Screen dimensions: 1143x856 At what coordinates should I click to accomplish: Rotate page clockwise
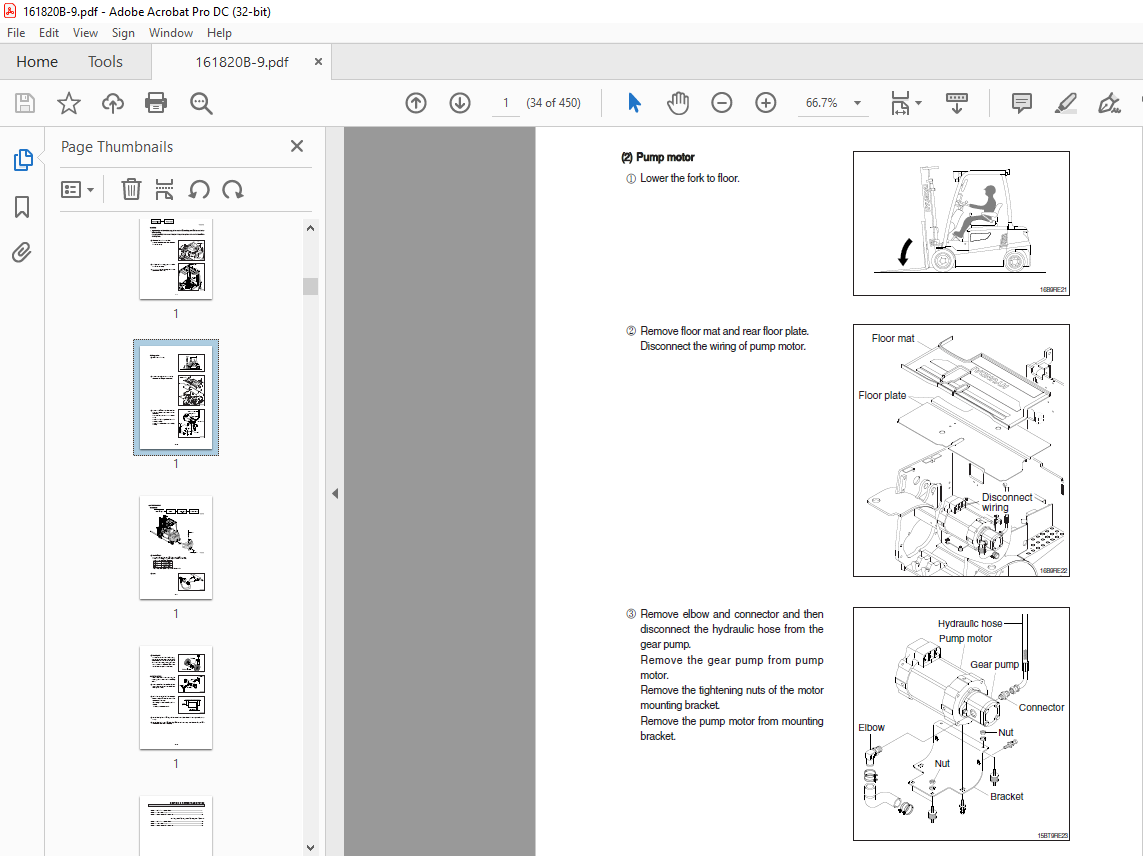(x=233, y=190)
